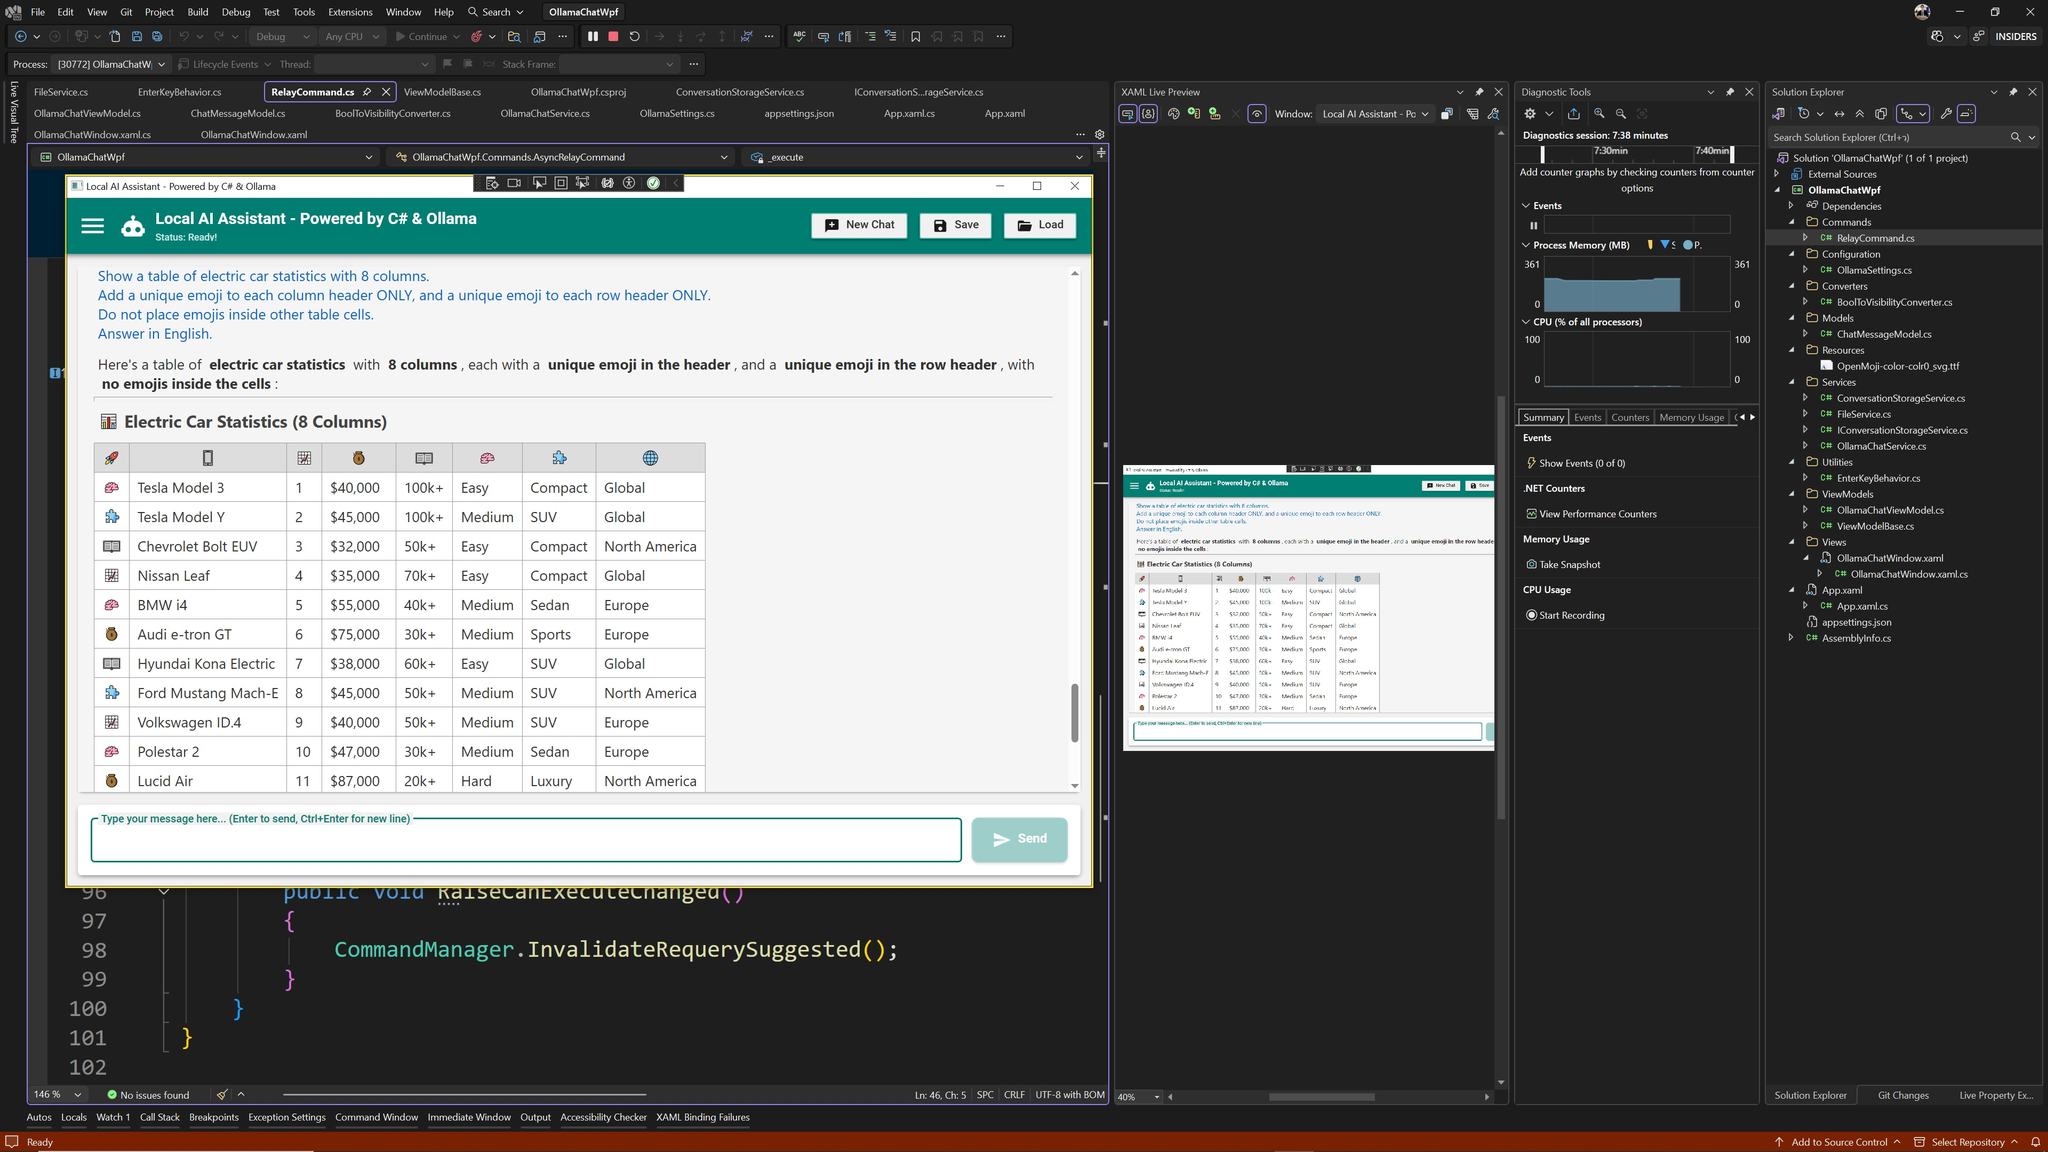
Task: Click the robot icon in chat header
Action: click(x=133, y=226)
